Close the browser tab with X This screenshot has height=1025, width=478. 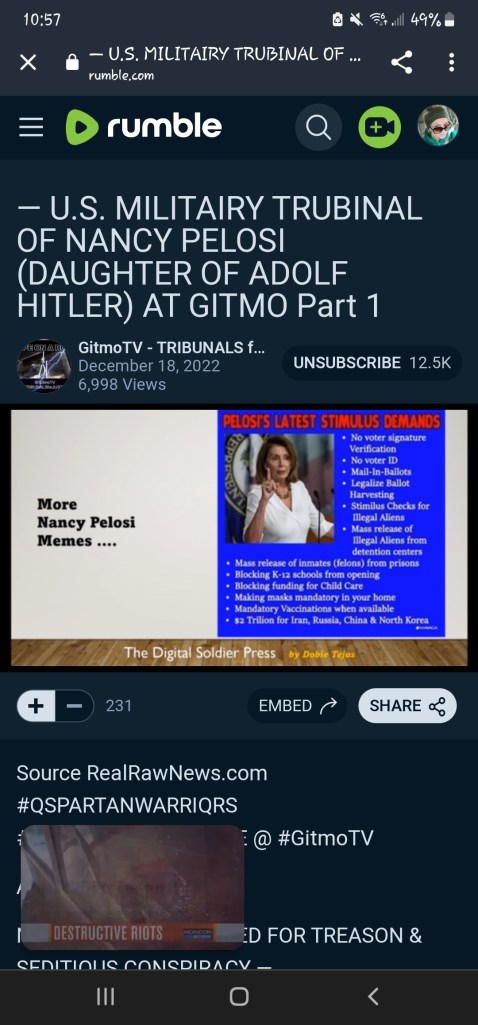[28, 62]
